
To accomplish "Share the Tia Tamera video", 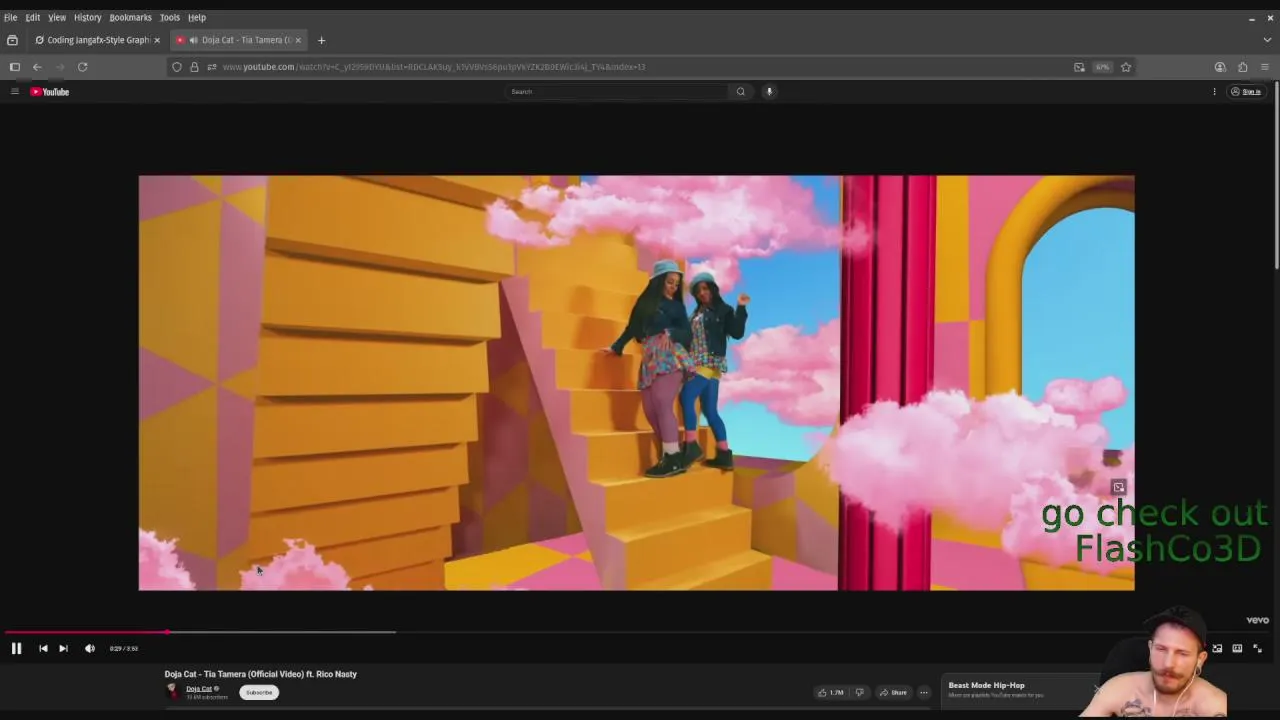I will [x=893, y=692].
